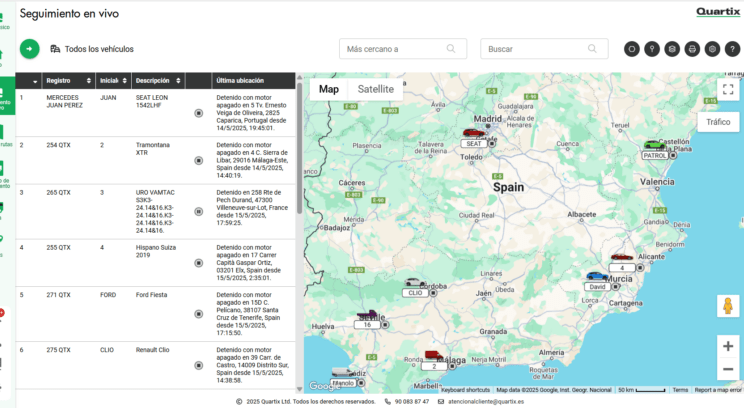Select the 254 QTX registration cell

point(58,145)
